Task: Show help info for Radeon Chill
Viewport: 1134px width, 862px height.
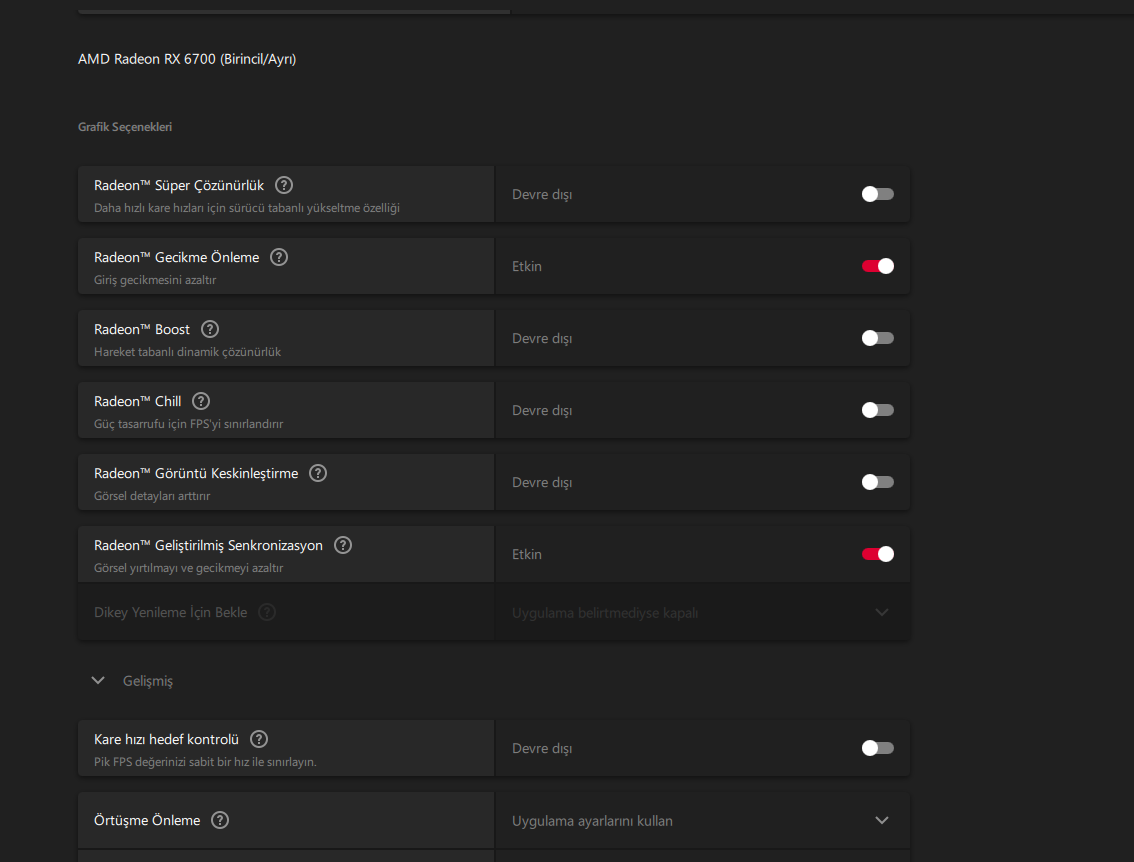Action: pyautogui.click(x=201, y=401)
